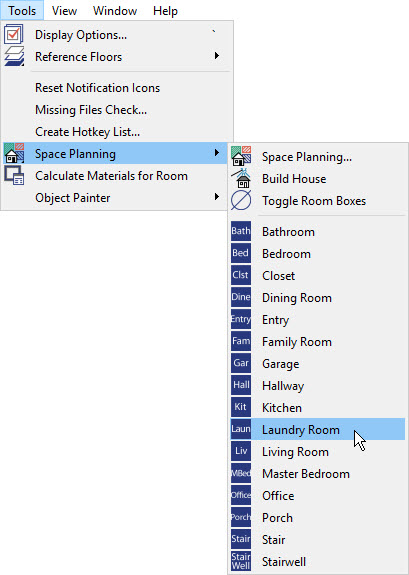
Task: Open the View menu
Action: click(64, 11)
